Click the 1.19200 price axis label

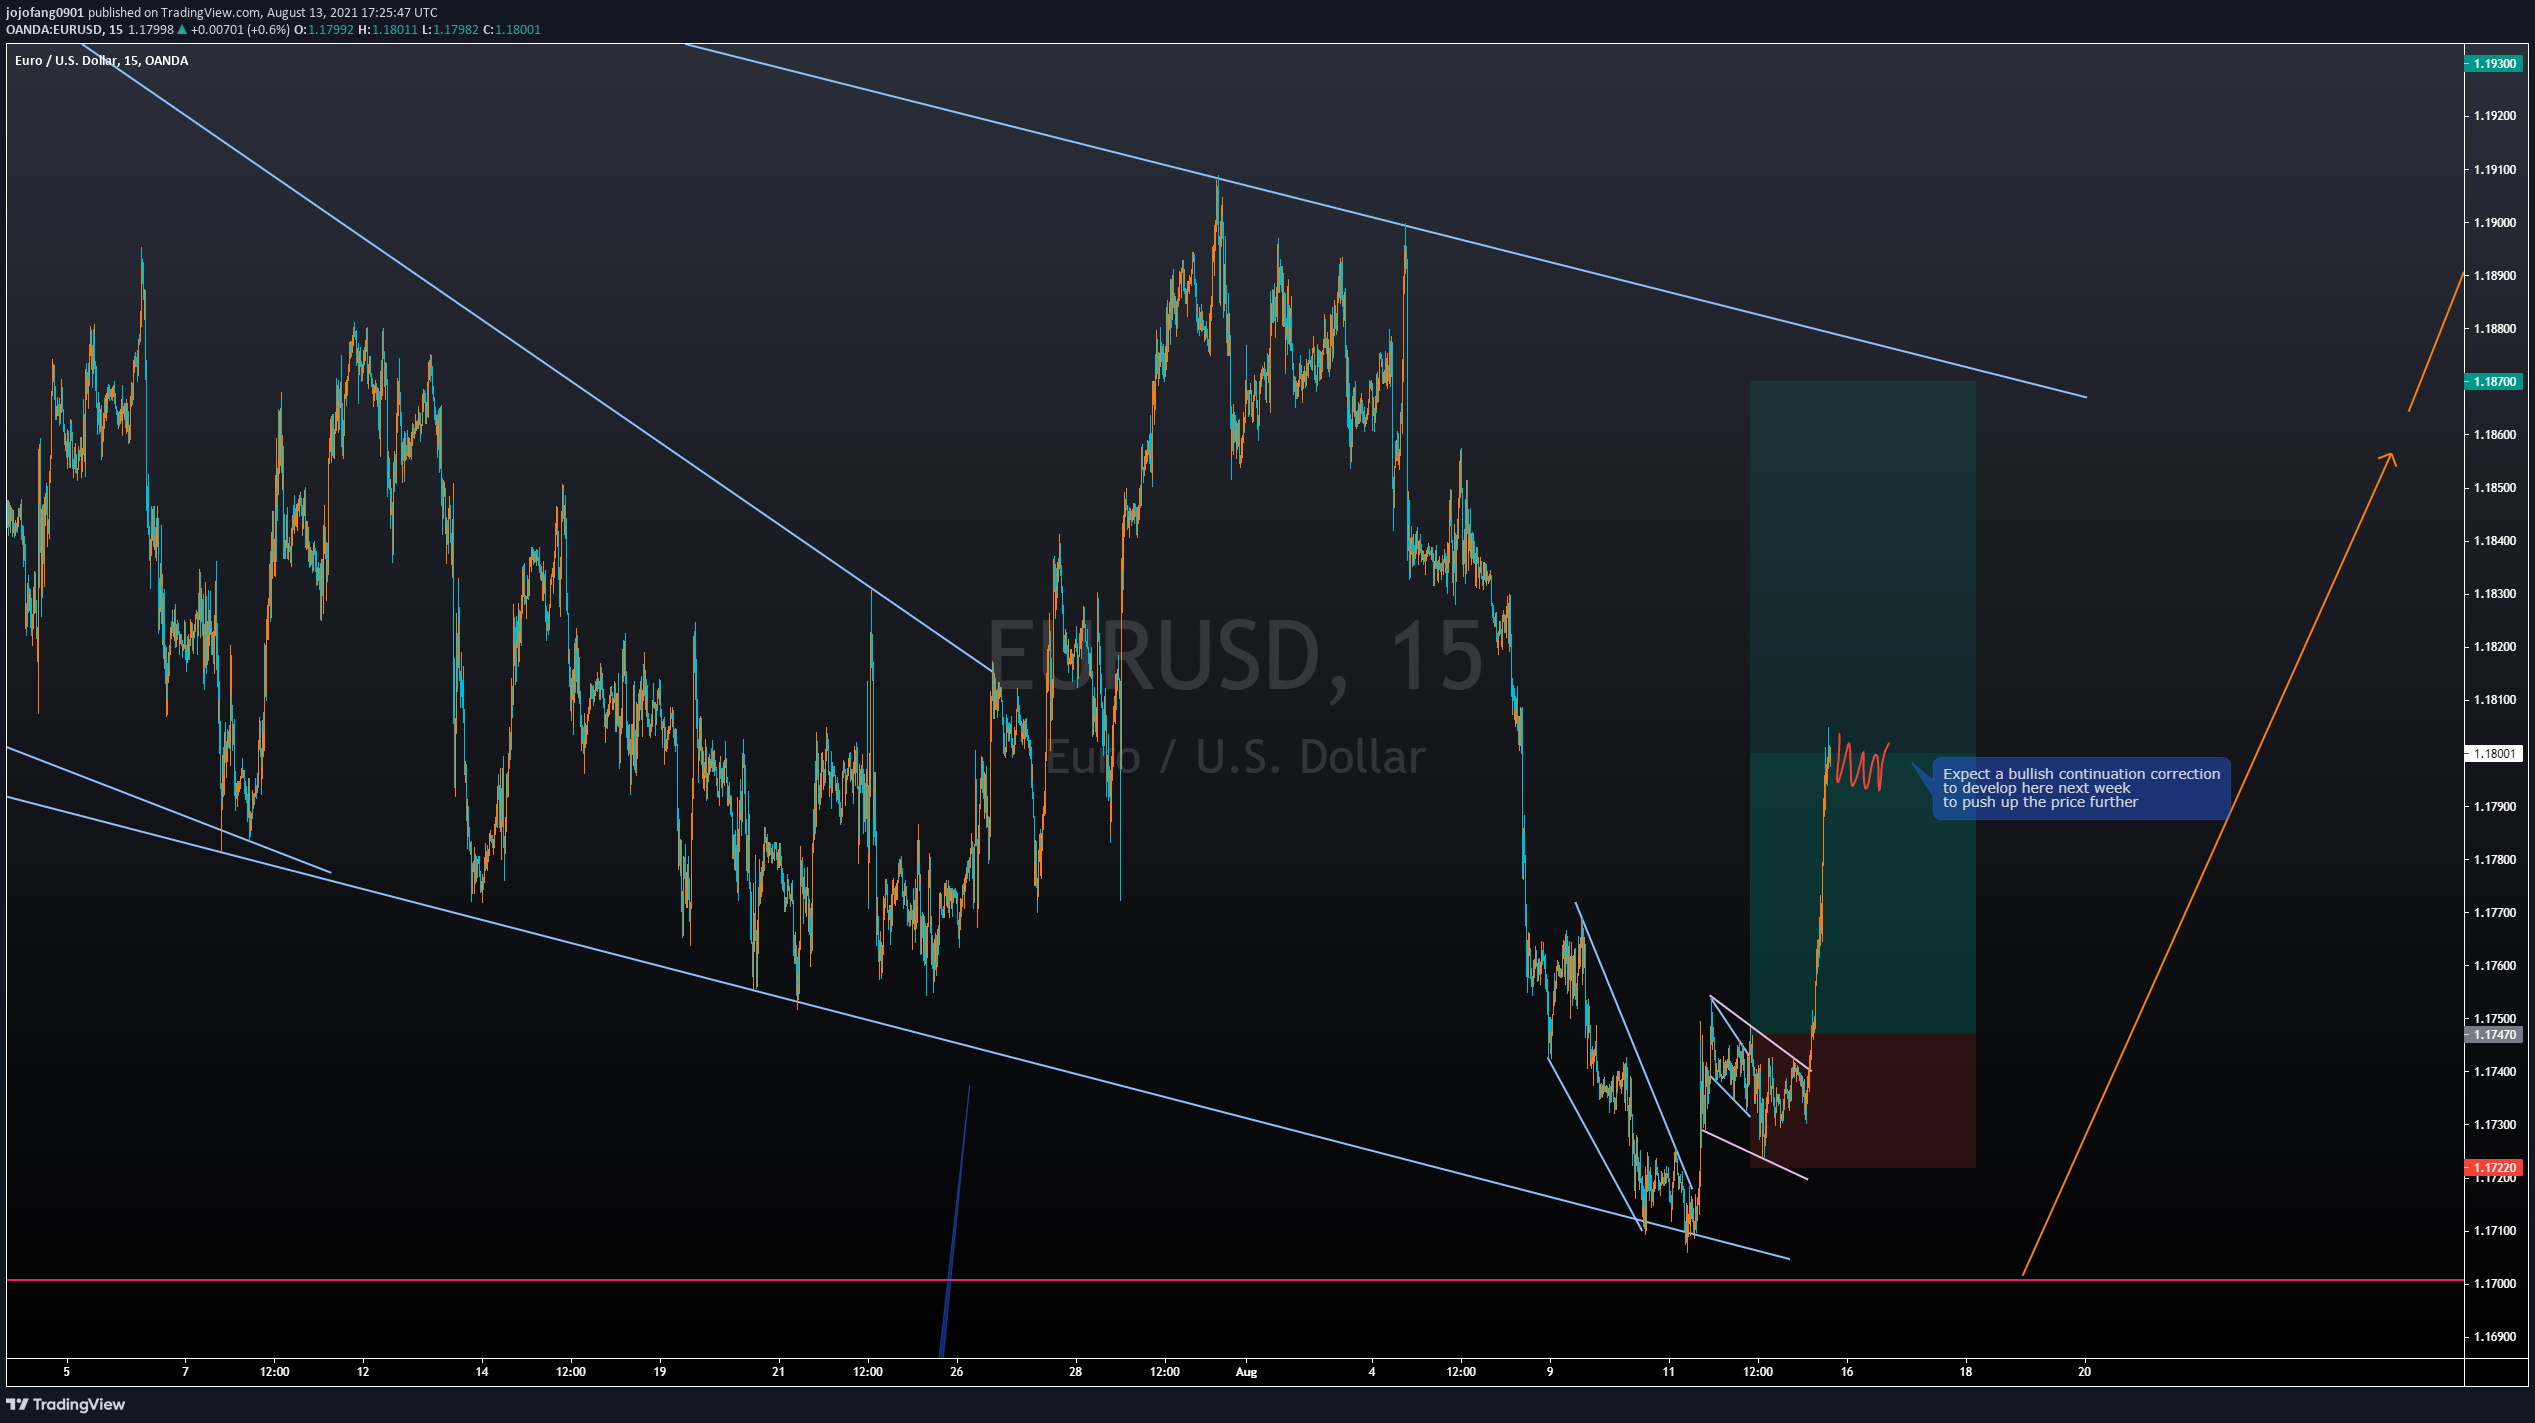tap(2494, 116)
